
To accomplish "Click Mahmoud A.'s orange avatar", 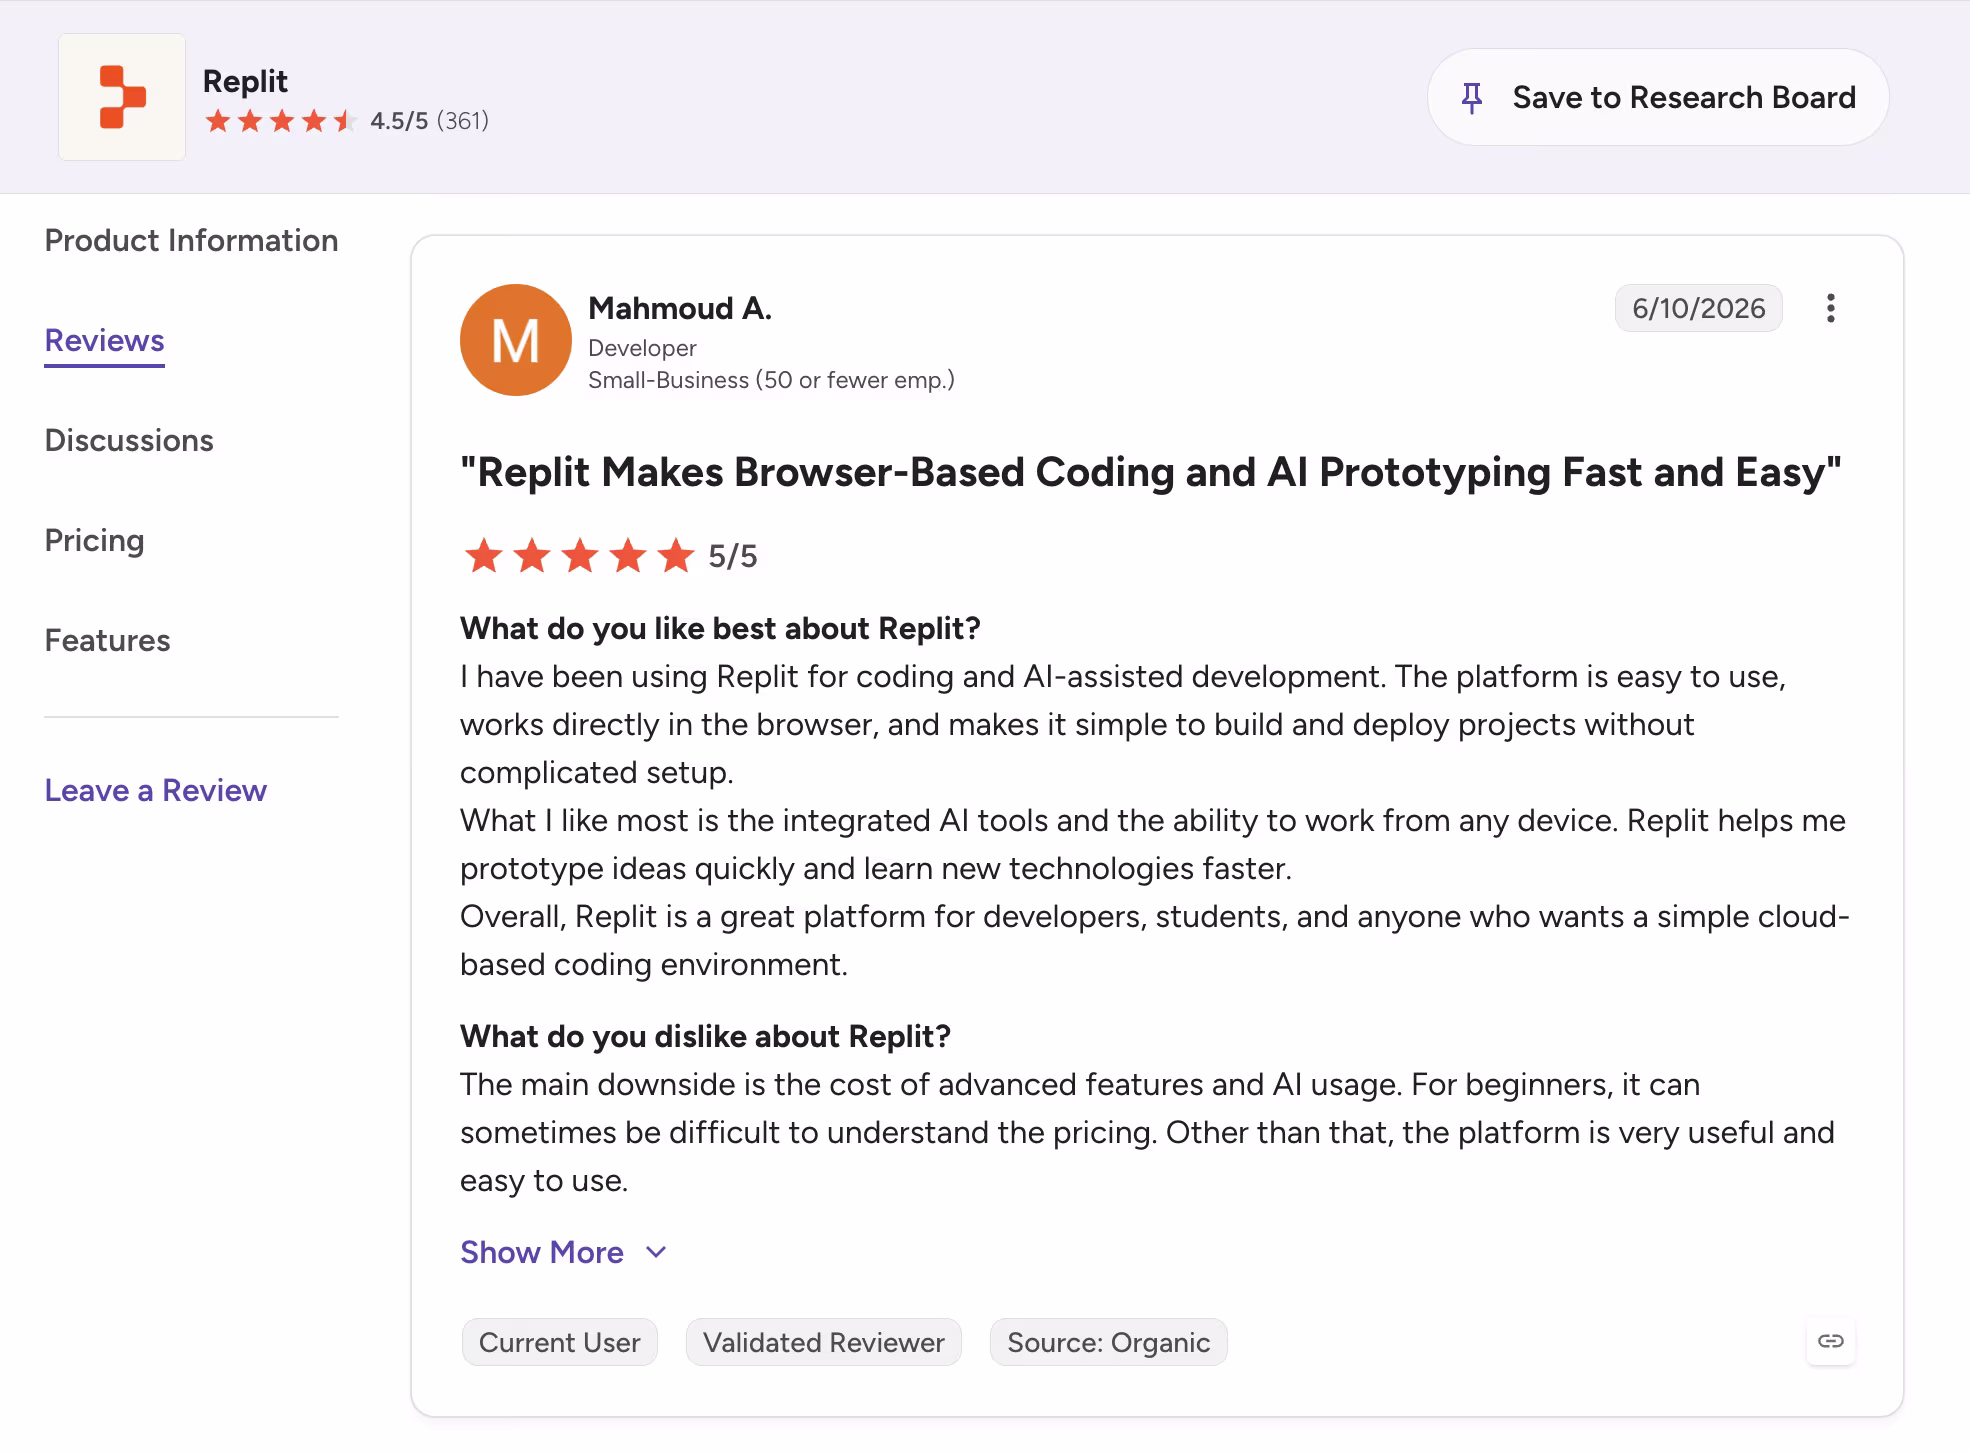I will click(x=515, y=340).
